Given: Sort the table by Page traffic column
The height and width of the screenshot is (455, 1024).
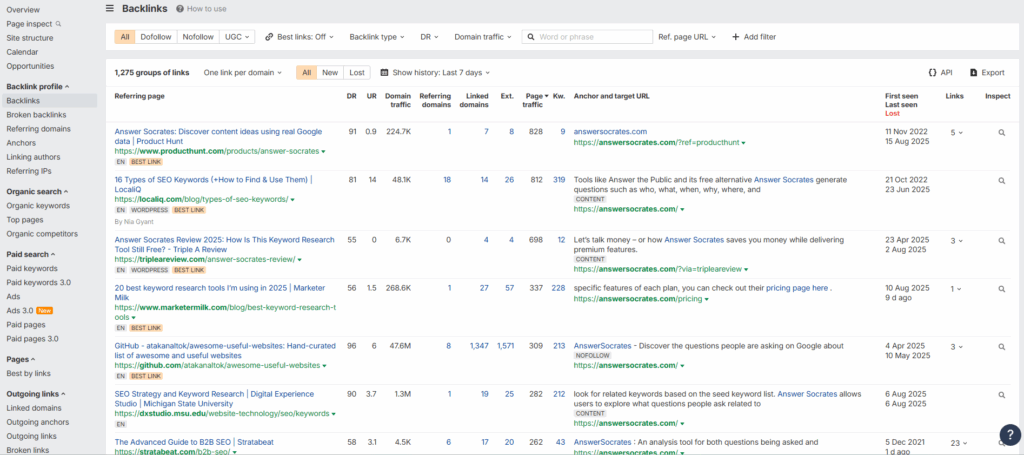Looking at the screenshot, I should (536, 100).
